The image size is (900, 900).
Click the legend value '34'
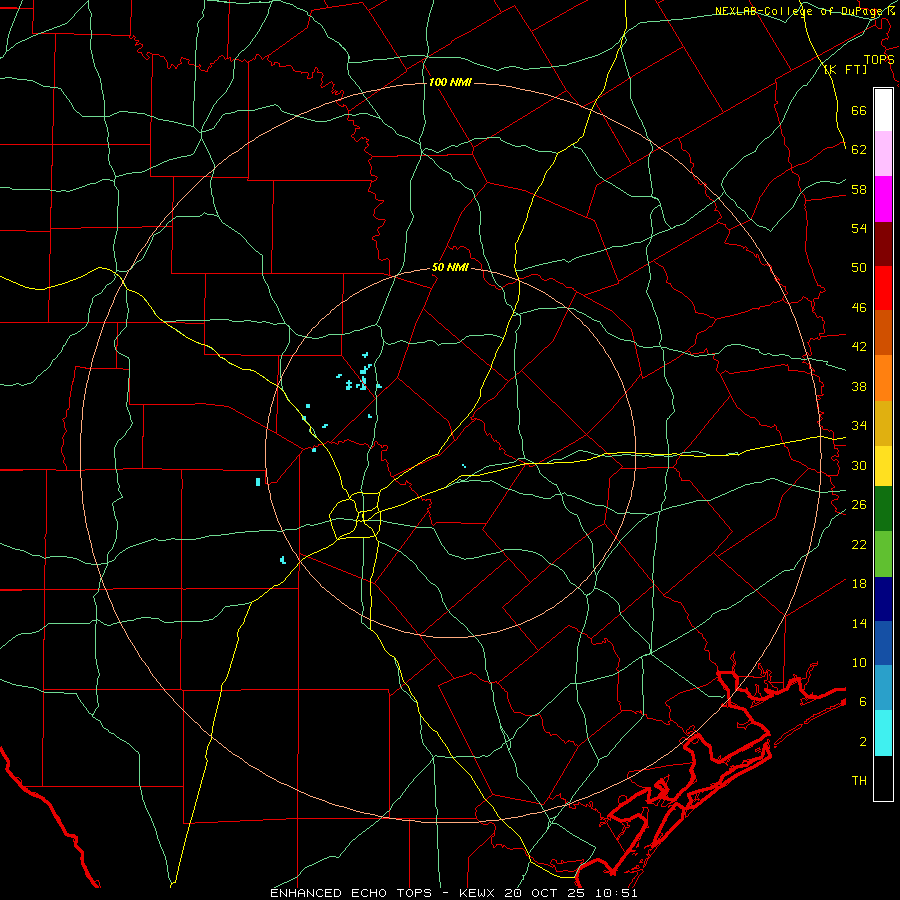coord(859,425)
